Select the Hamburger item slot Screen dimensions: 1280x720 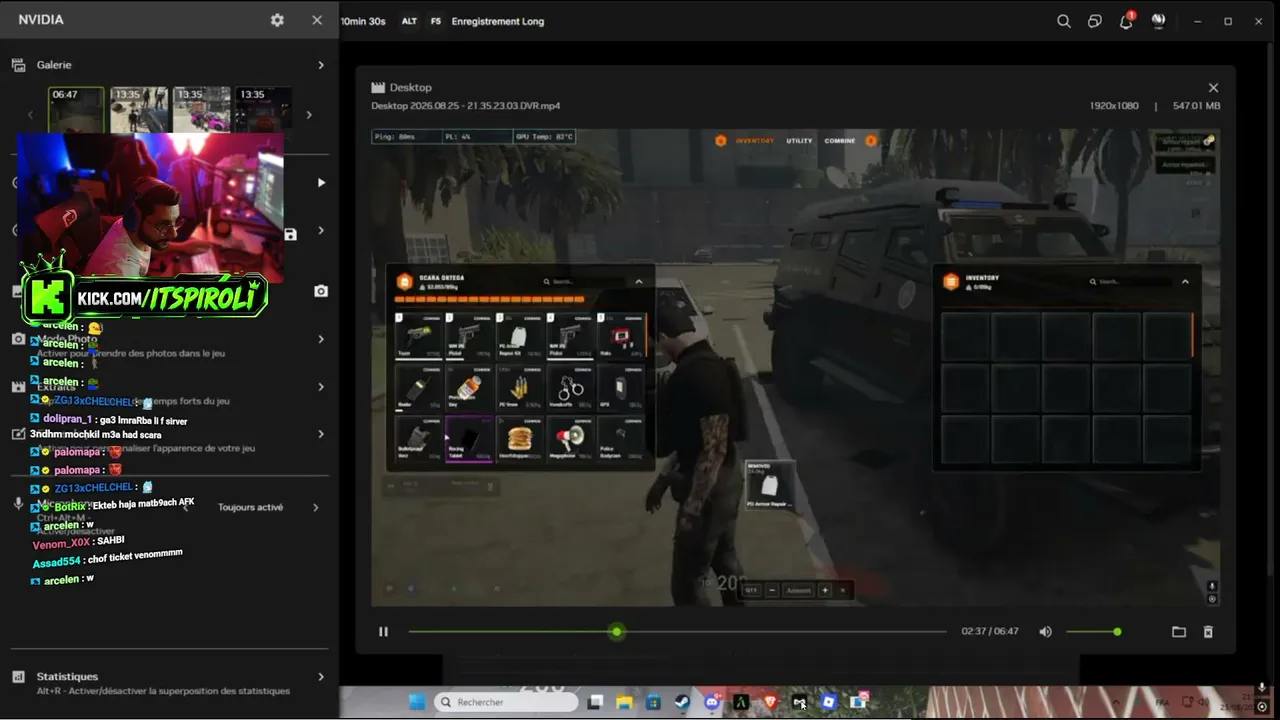[x=520, y=439]
